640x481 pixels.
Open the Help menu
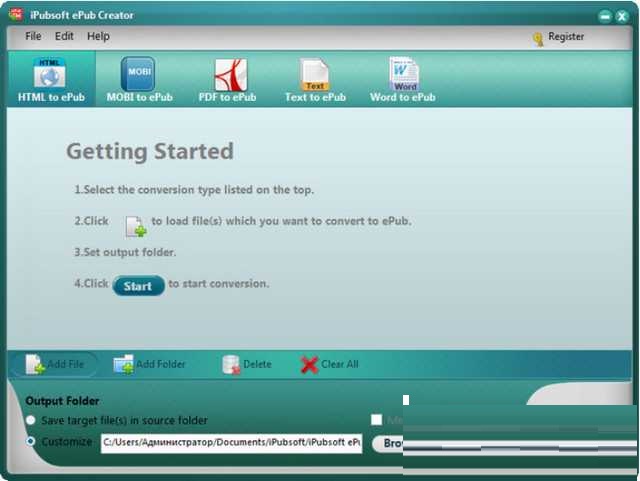(x=98, y=36)
